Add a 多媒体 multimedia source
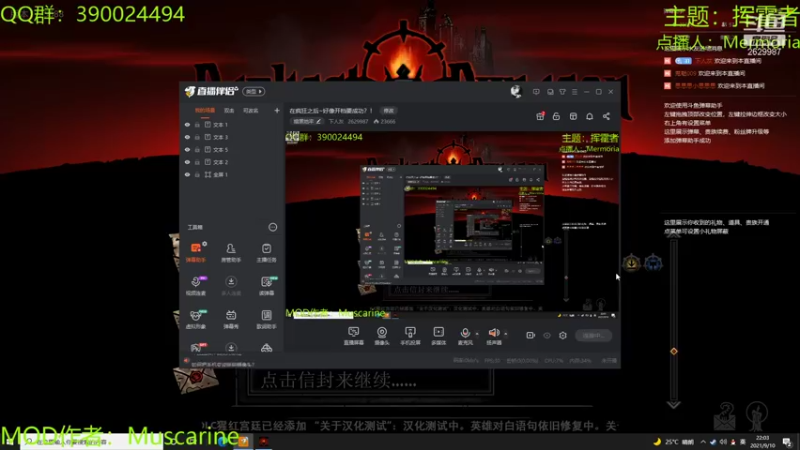 pyautogui.click(x=438, y=336)
